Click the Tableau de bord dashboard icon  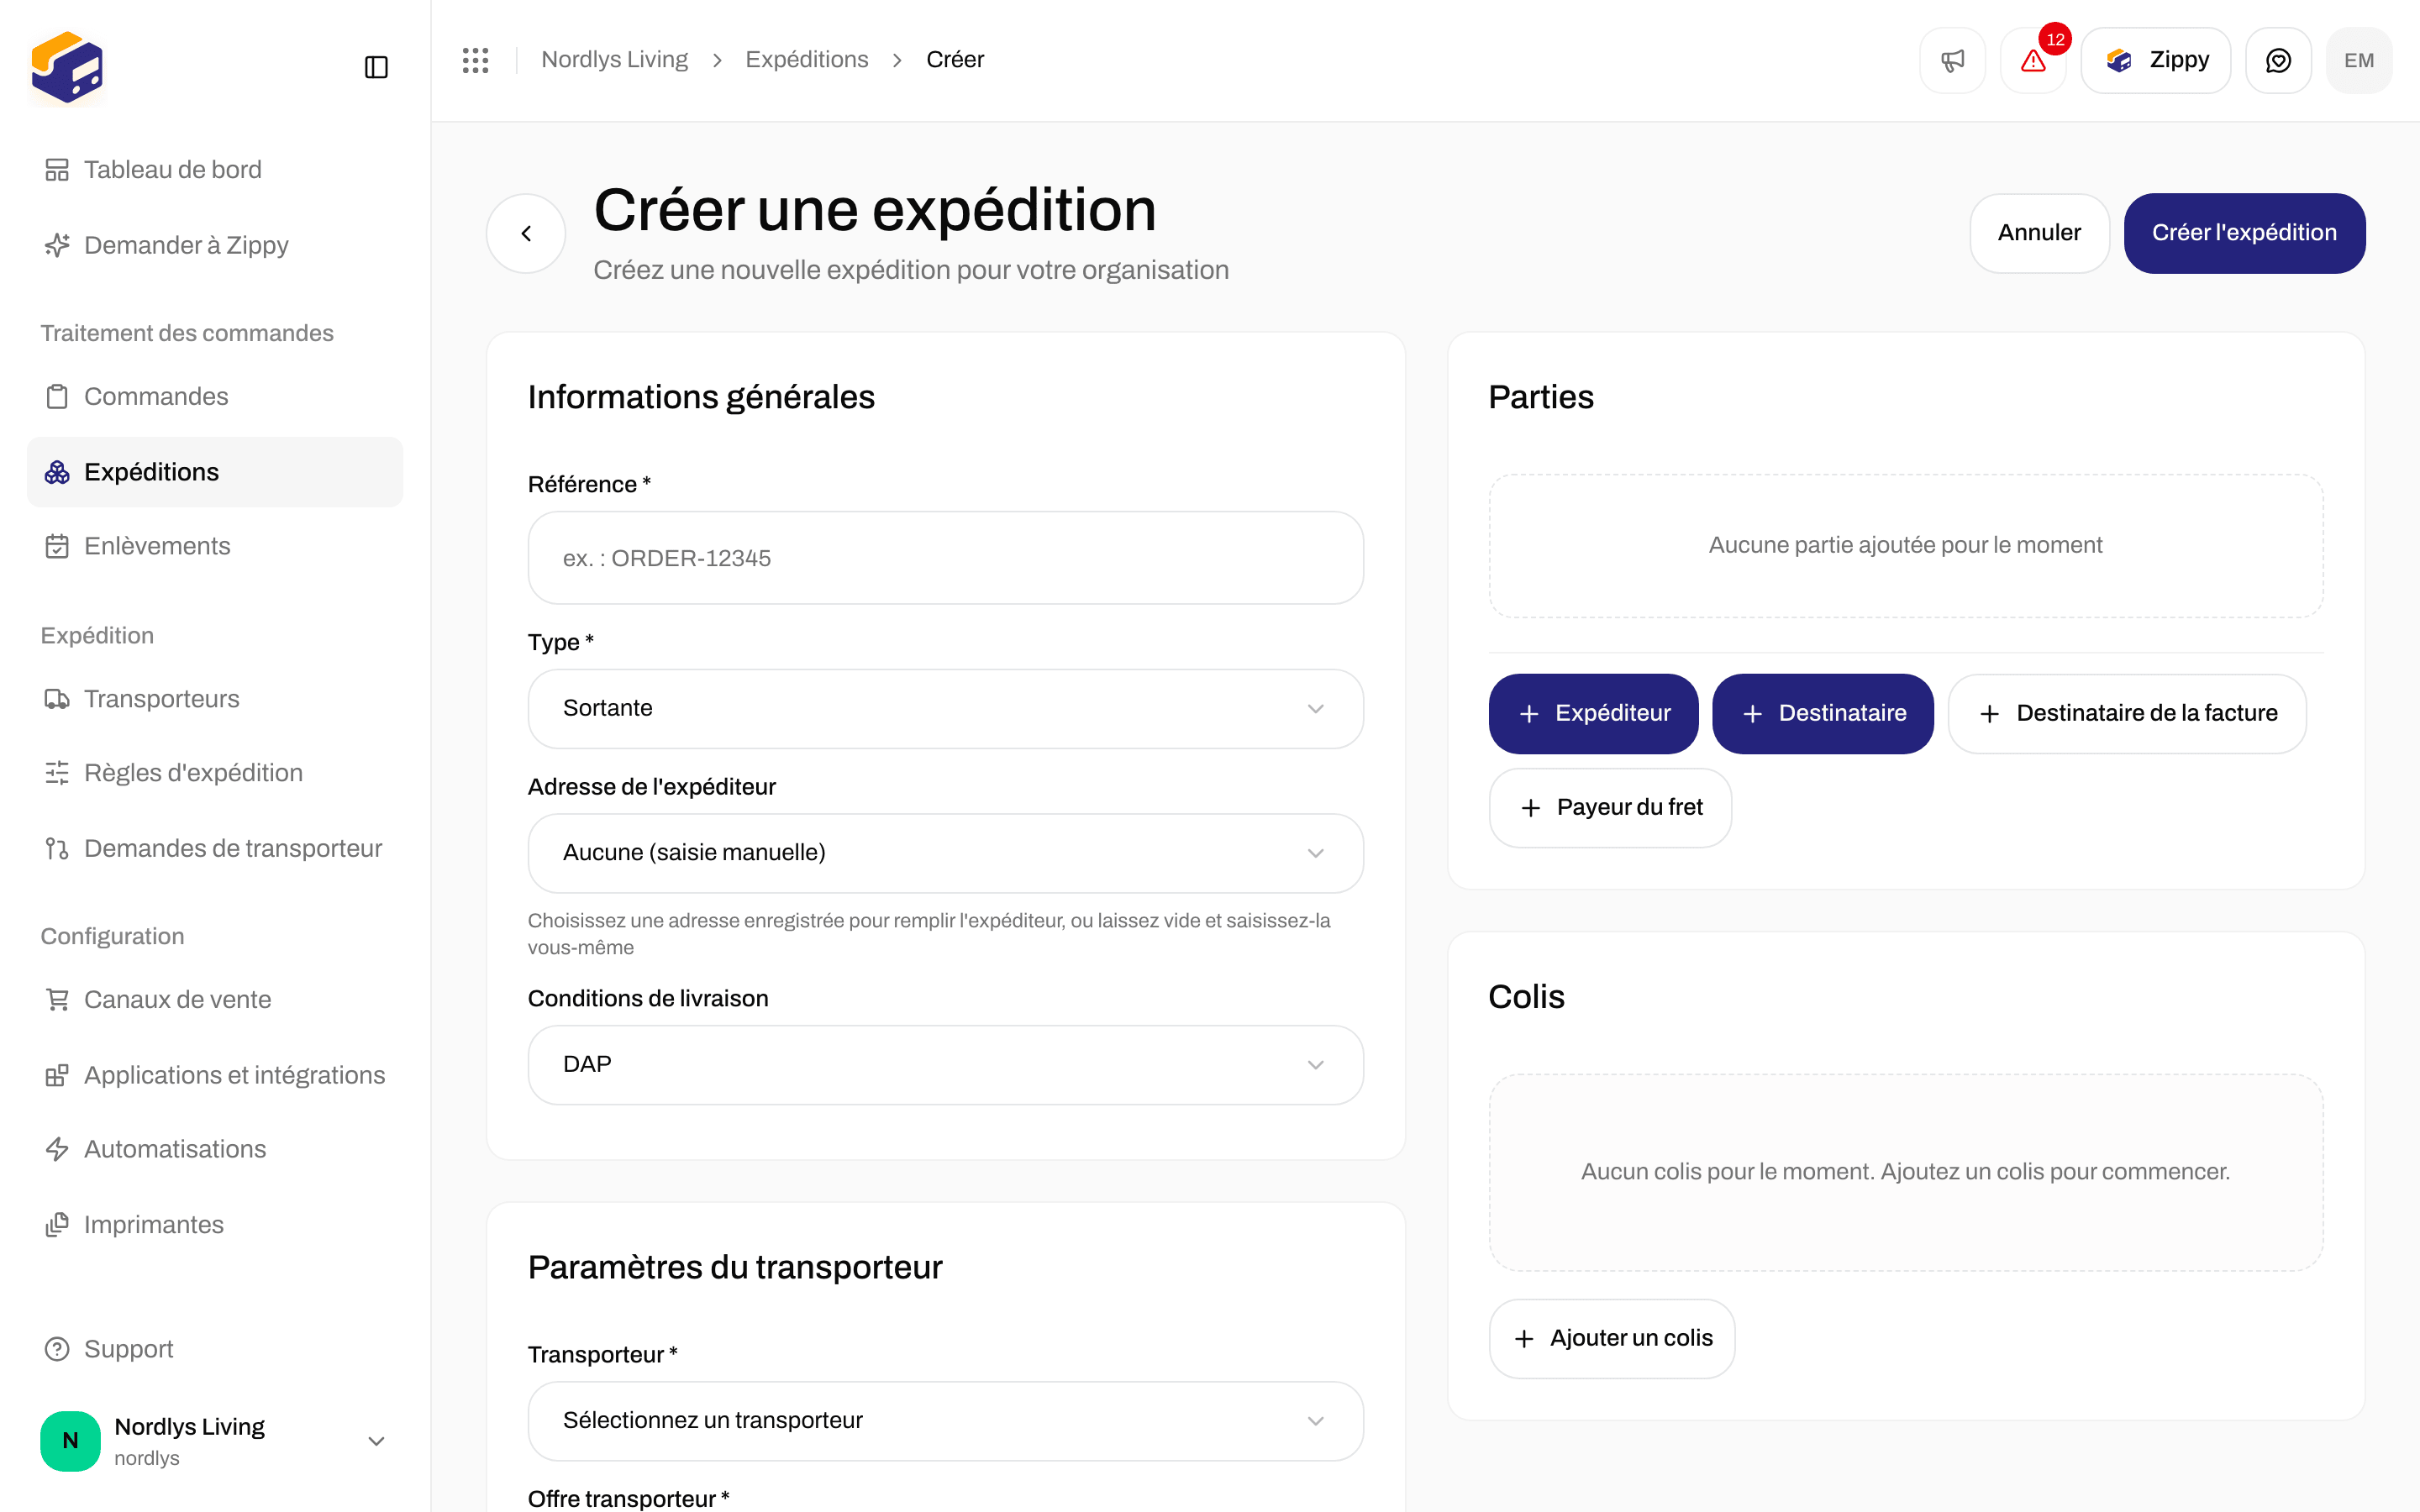click(57, 170)
